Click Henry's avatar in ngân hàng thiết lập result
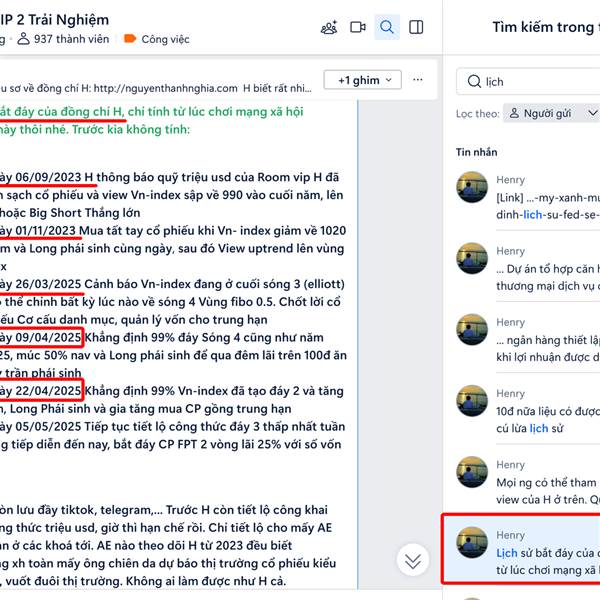The width and height of the screenshot is (600, 600). point(472,330)
